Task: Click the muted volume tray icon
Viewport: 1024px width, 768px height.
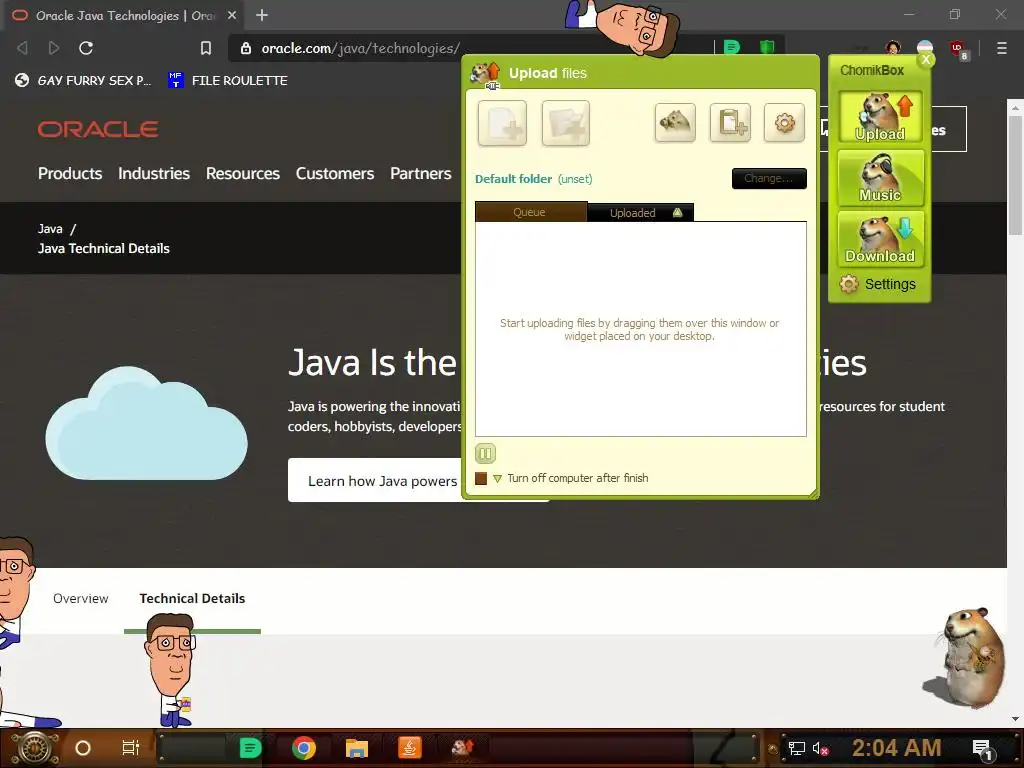Action: [x=820, y=748]
